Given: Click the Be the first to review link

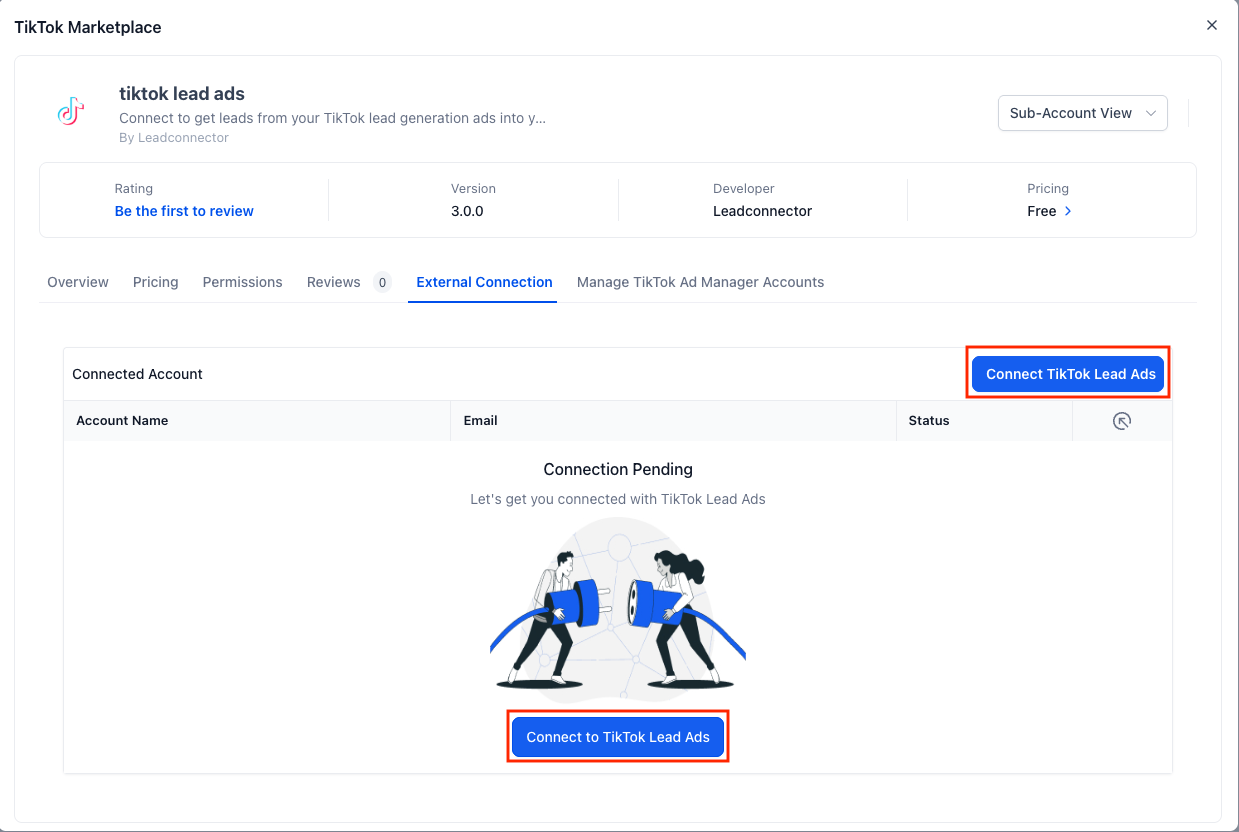Looking at the screenshot, I should pyautogui.click(x=184, y=211).
